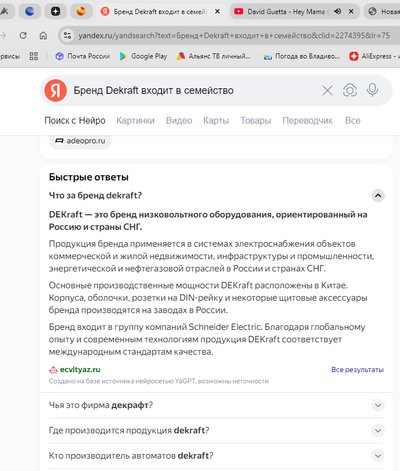The image size is (400, 471).
Task: Select the Видео search tab
Action: click(179, 120)
